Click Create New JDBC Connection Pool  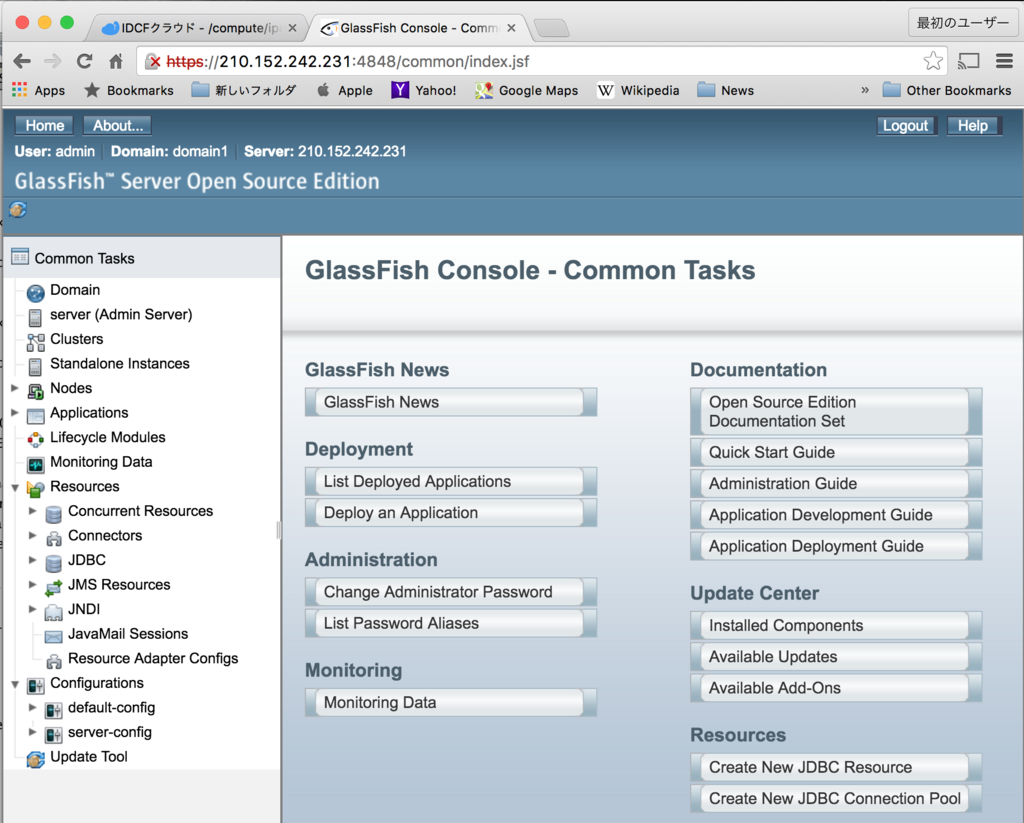point(836,798)
